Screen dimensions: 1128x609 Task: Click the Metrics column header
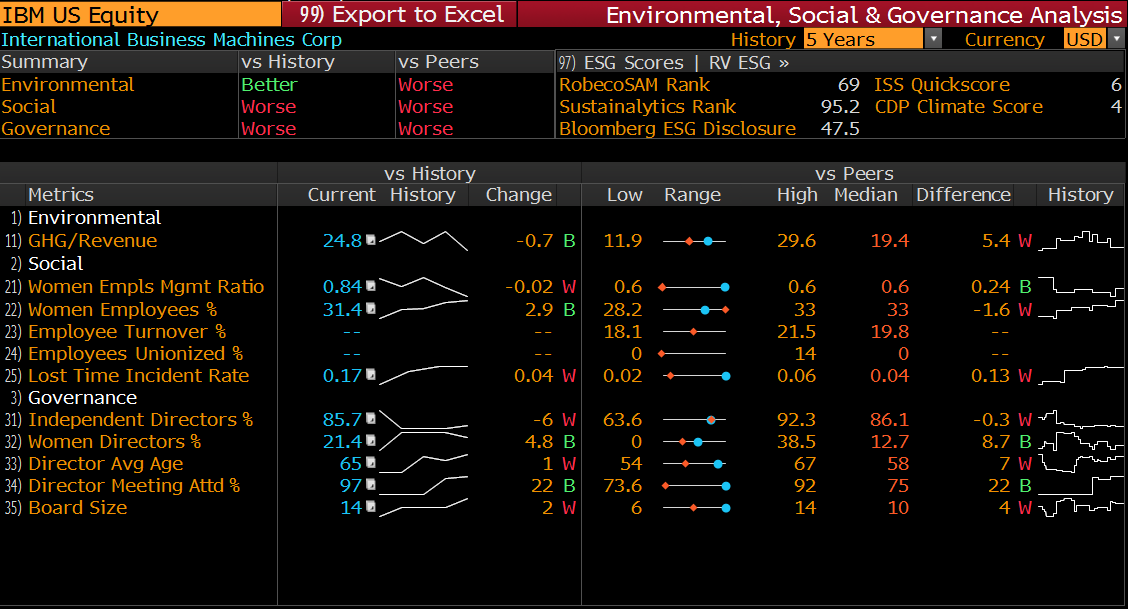click(60, 194)
